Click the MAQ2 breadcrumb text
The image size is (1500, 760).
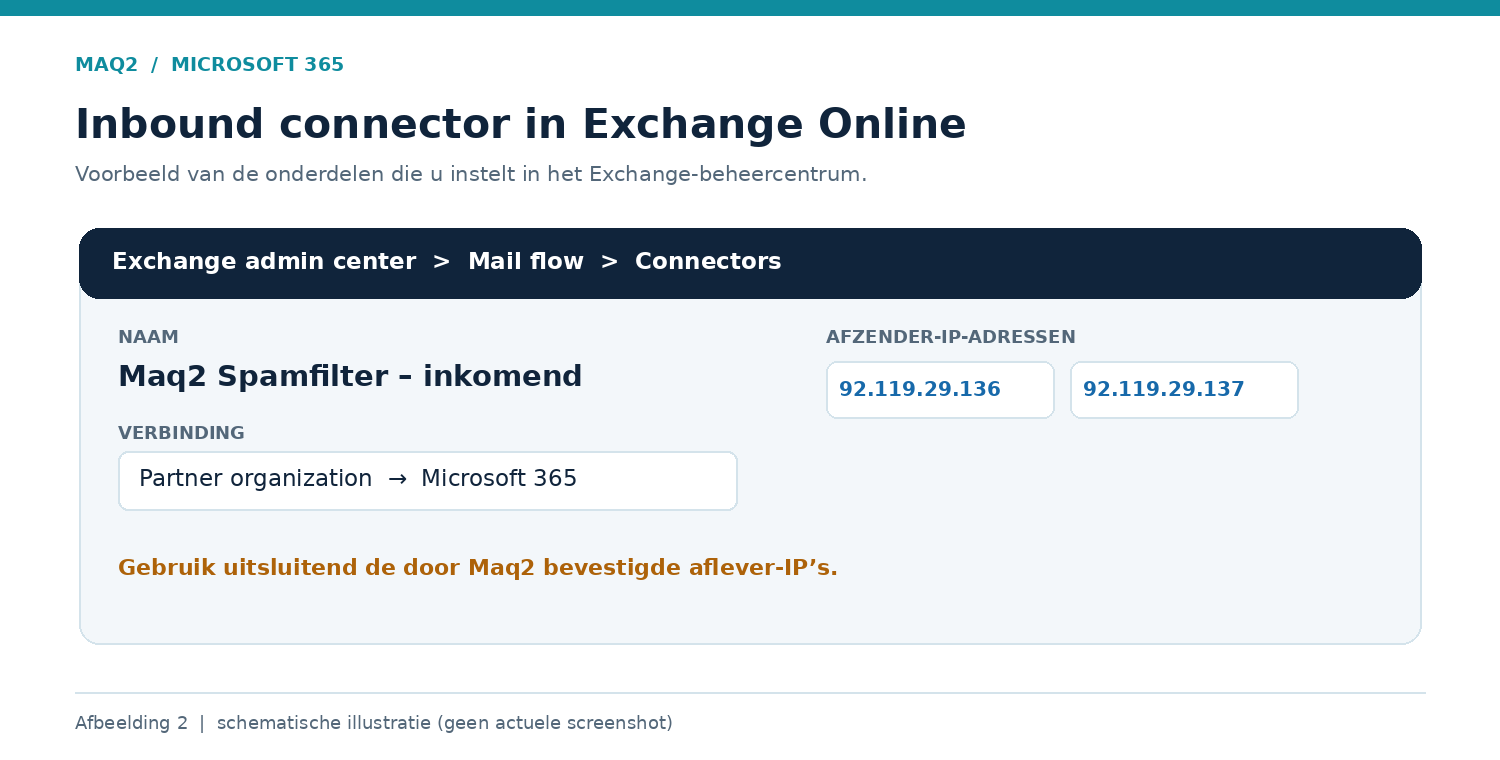point(107,65)
